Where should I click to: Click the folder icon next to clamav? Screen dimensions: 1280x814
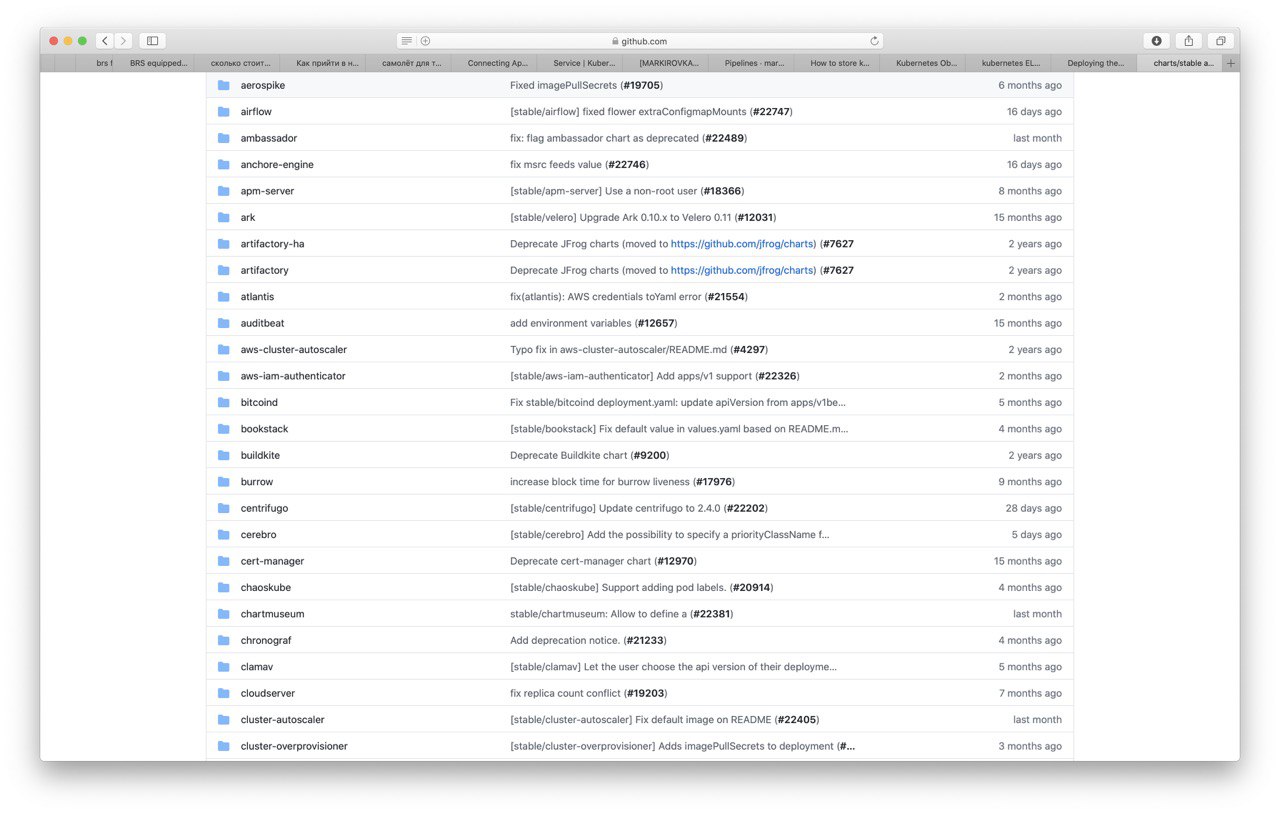click(x=223, y=667)
